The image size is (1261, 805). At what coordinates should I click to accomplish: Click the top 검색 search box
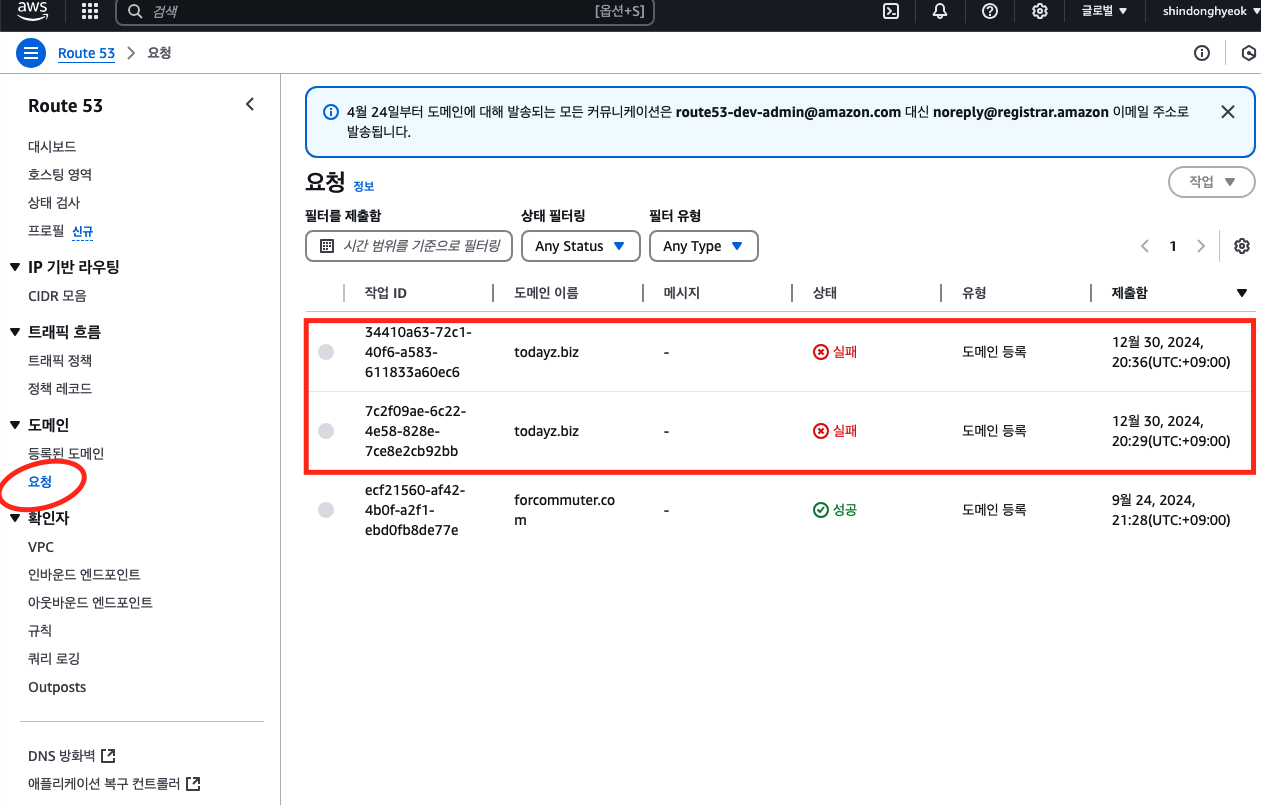[x=385, y=12]
